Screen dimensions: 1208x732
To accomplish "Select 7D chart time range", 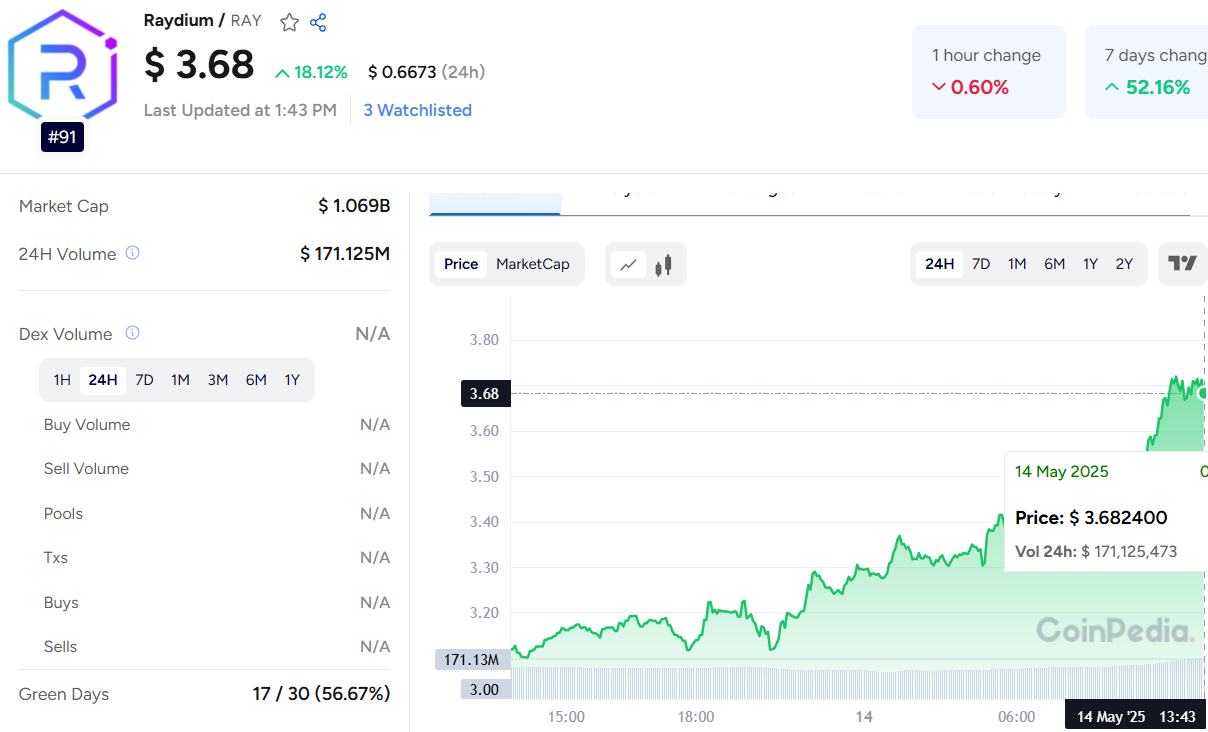I will 981,264.
